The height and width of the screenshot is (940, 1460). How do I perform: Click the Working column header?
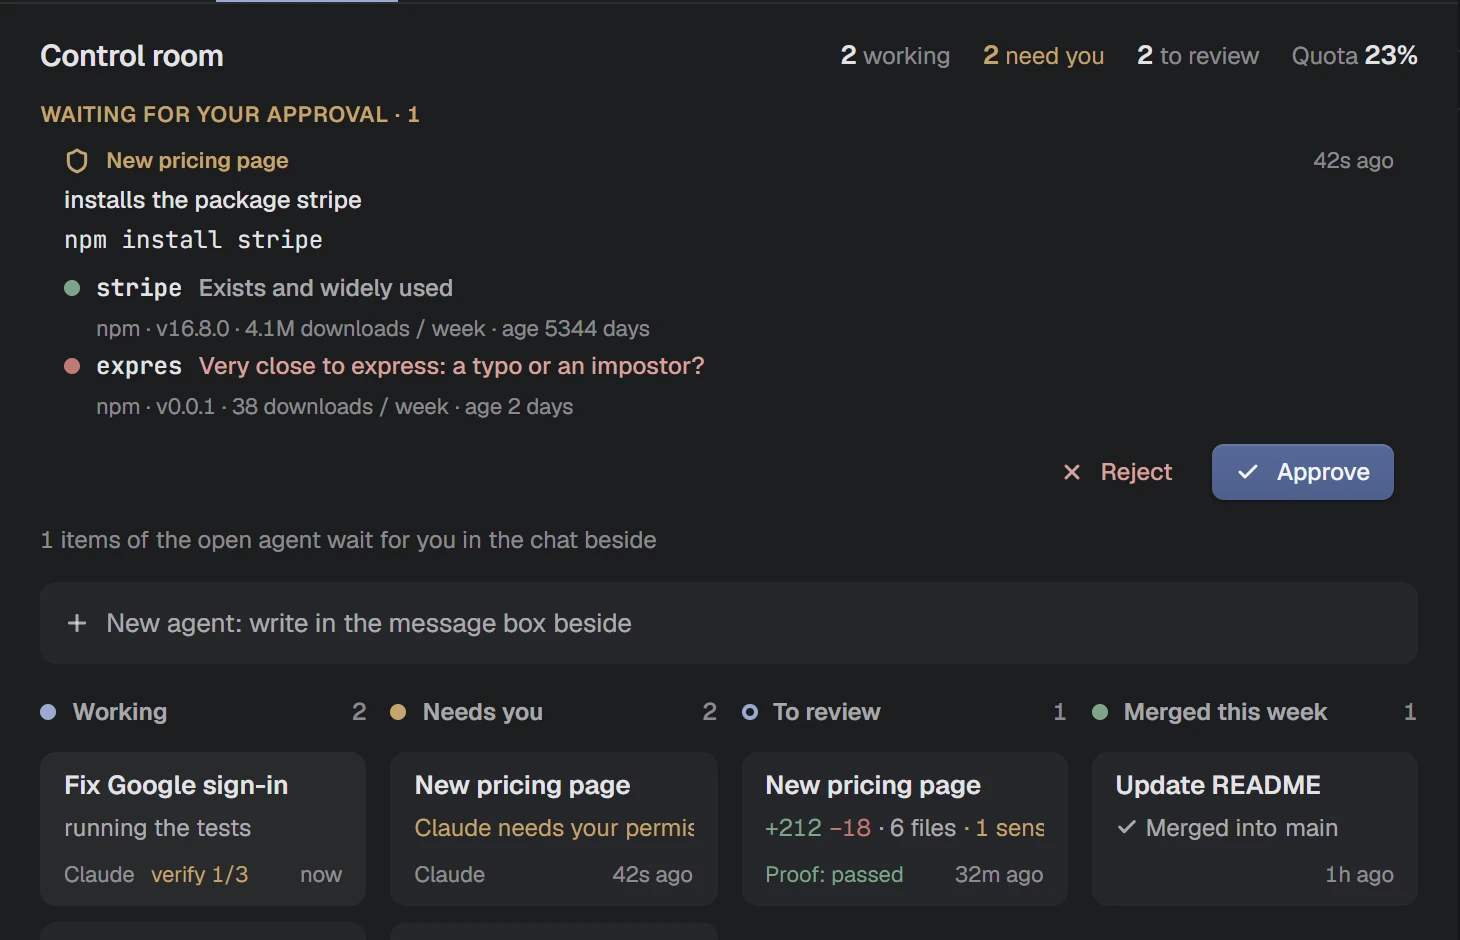(203, 712)
